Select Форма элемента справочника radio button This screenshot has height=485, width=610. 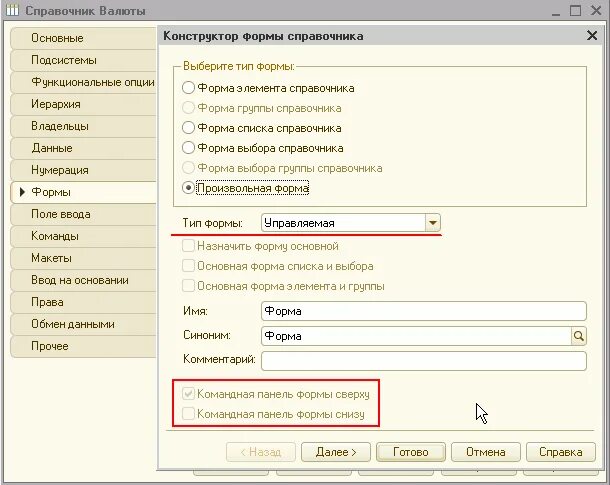pyautogui.click(x=188, y=88)
